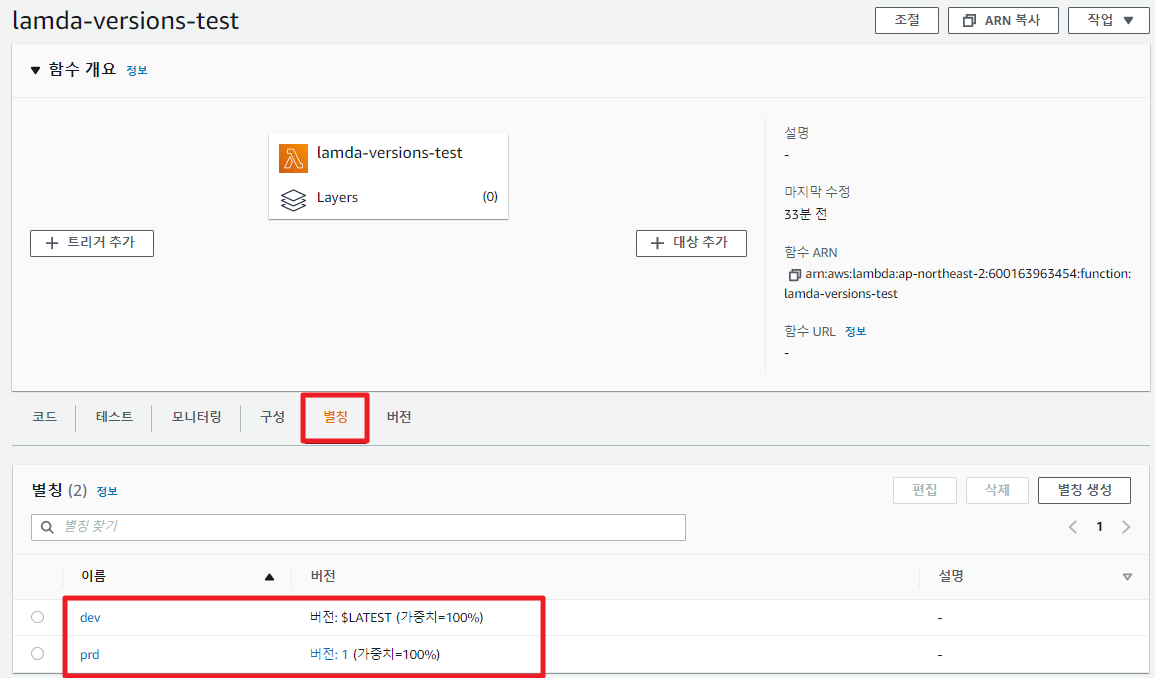This screenshot has height=678, width=1155.
Task: Switch to the 코드 tab
Action: coord(44,417)
